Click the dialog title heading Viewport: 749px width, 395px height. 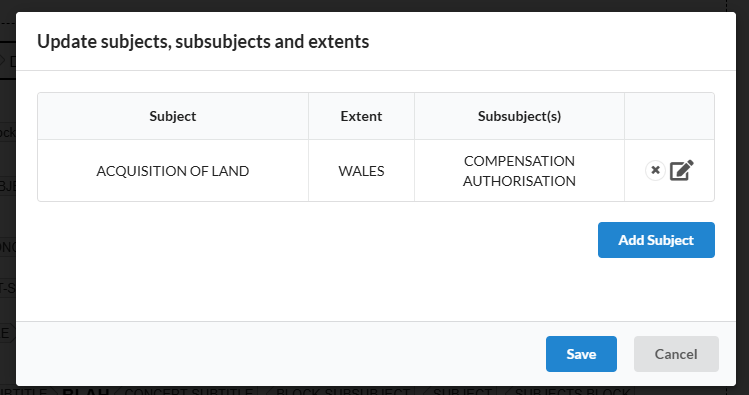point(203,42)
